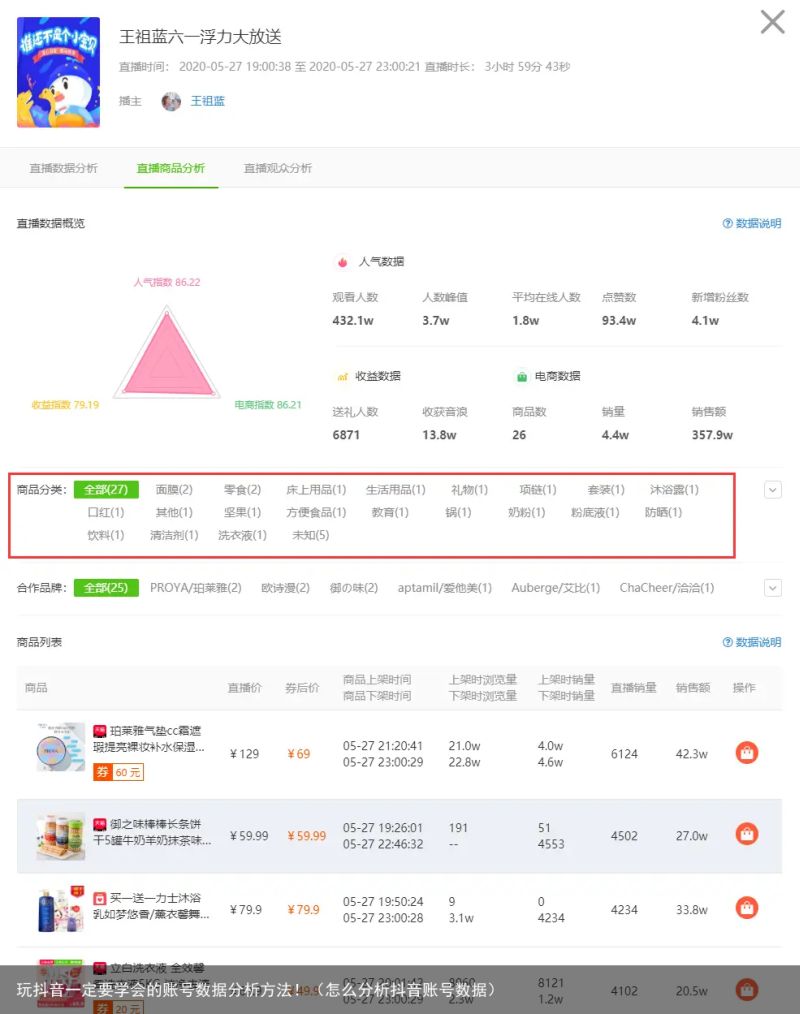This screenshot has height=1014, width=800.
Task: Filter by brand aptamil/爱他美(1)
Action: tap(445, 588)
